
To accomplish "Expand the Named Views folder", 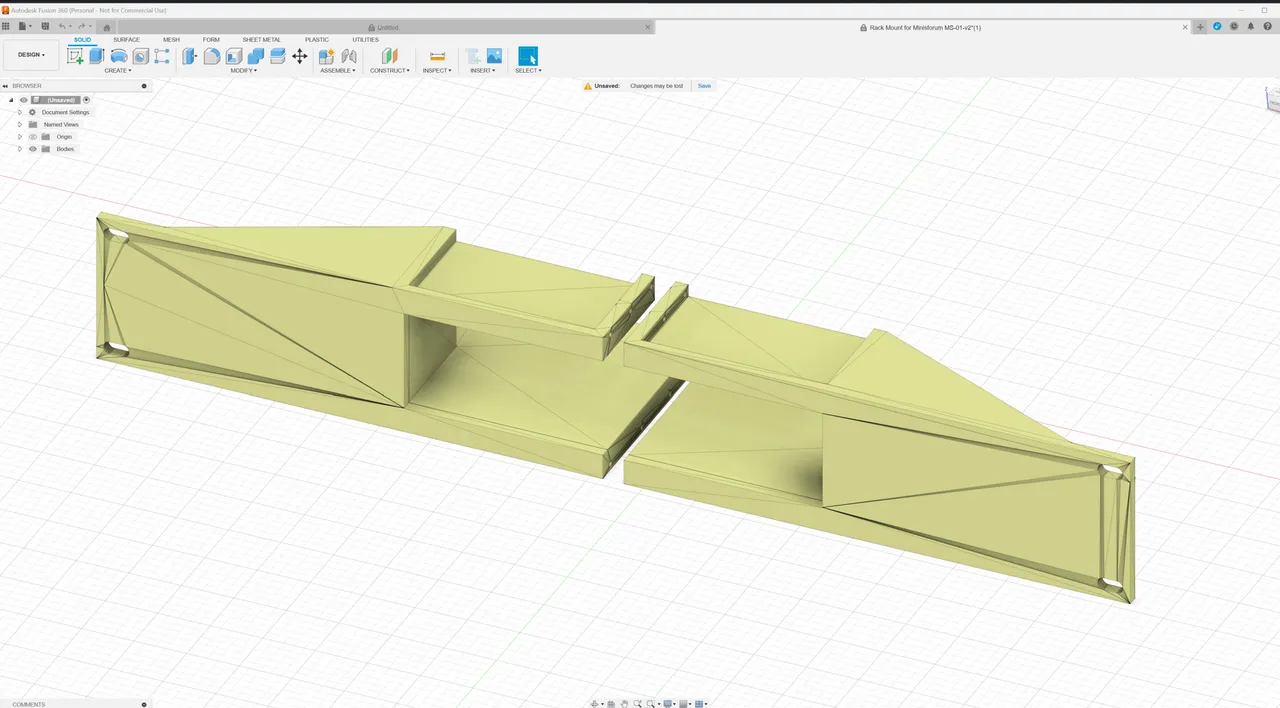I will (x=20, y=124).
